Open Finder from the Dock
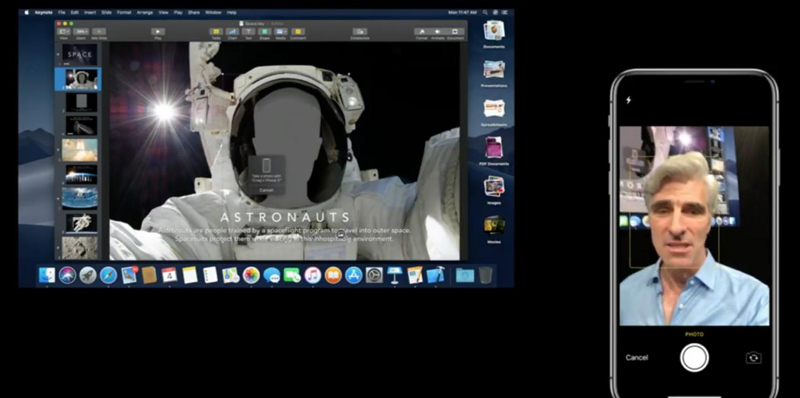Image resolution: width=800 pixels, height=398 pixels. (47, 275)
